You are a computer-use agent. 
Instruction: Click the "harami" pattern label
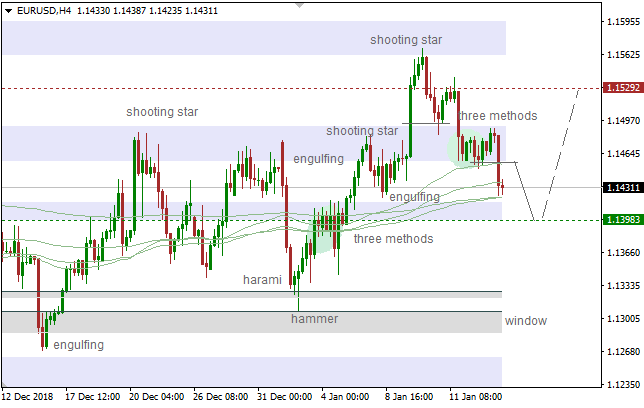click(x=262, y=280)
